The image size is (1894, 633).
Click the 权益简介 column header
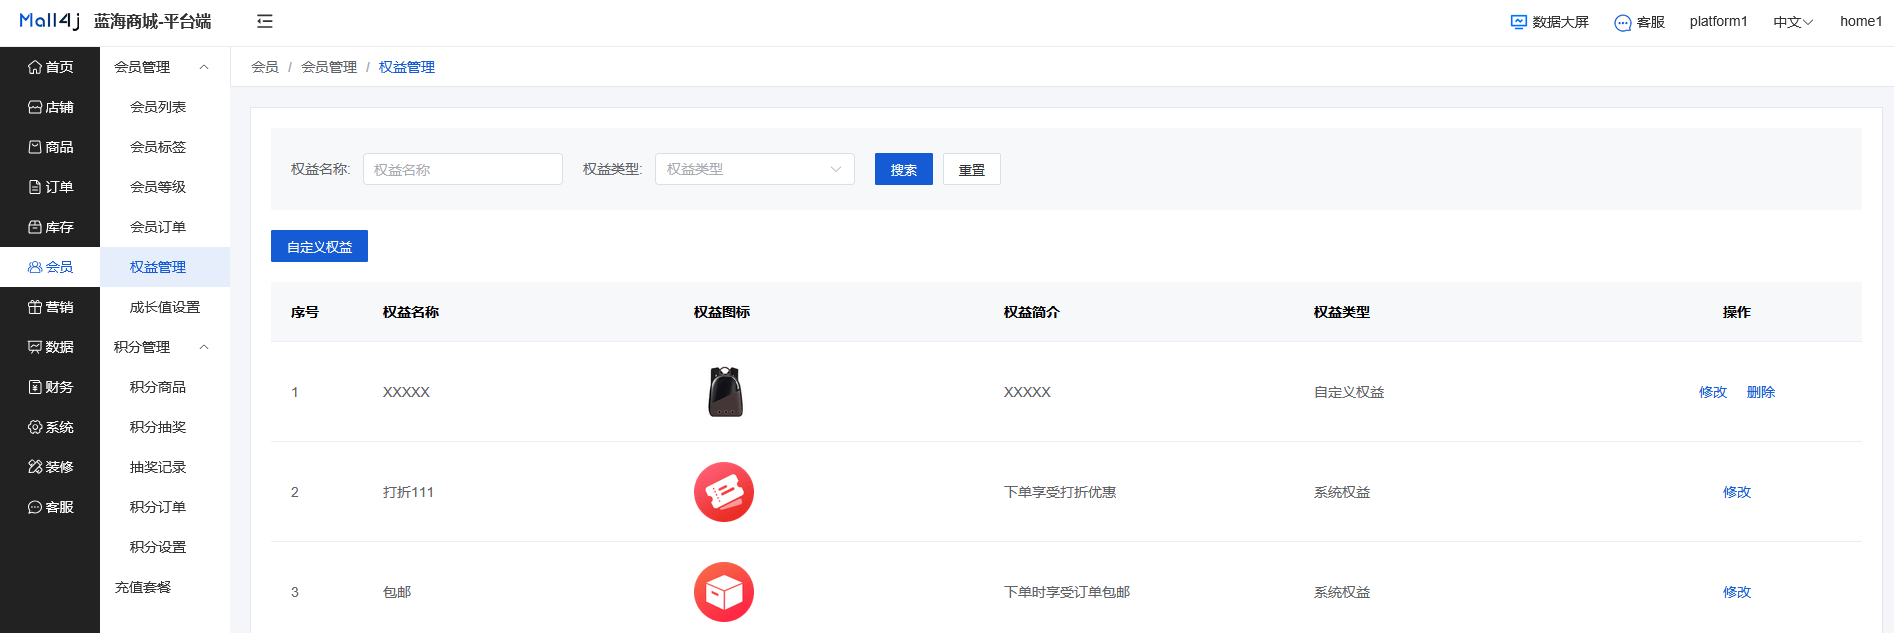[x=1032, y=312]
